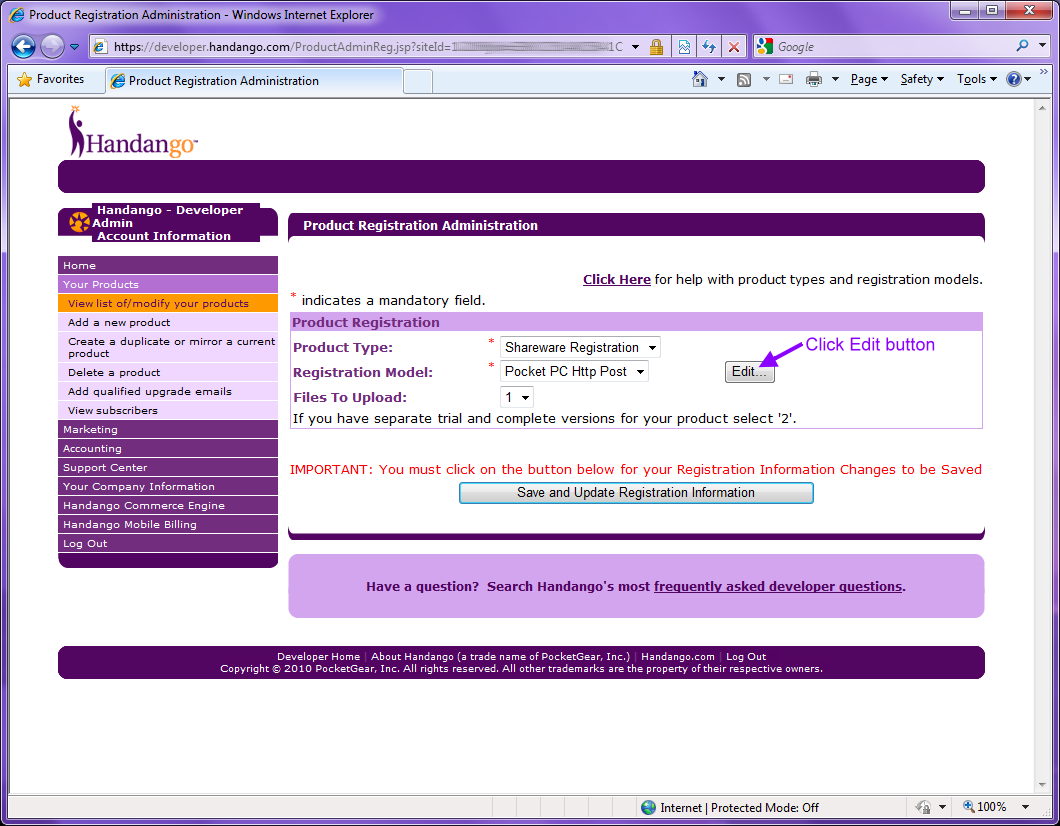Open the Home button dropdown arrow
Screen dimensions: 1060x826
click(x=721, y=79)
